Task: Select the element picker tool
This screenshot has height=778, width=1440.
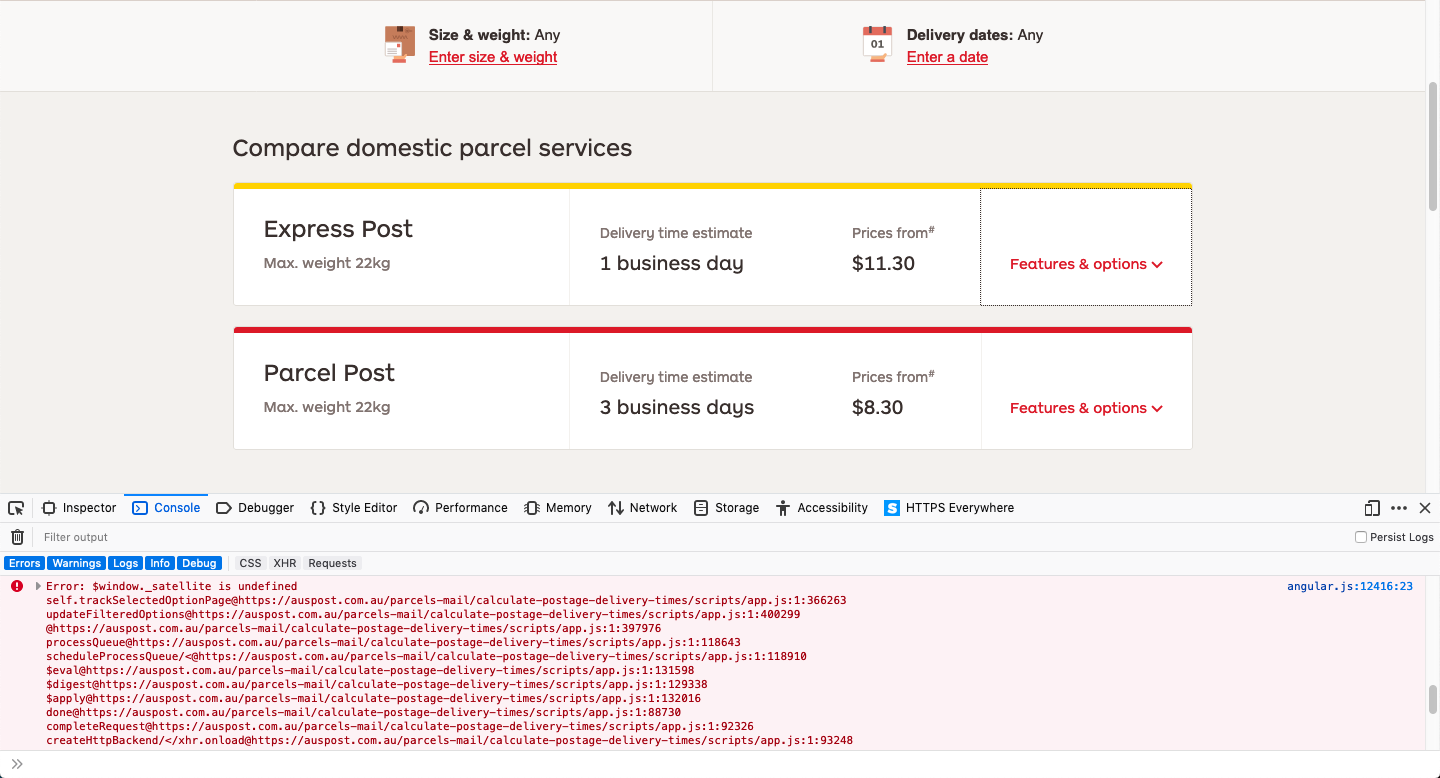Action: coord(16,507)
